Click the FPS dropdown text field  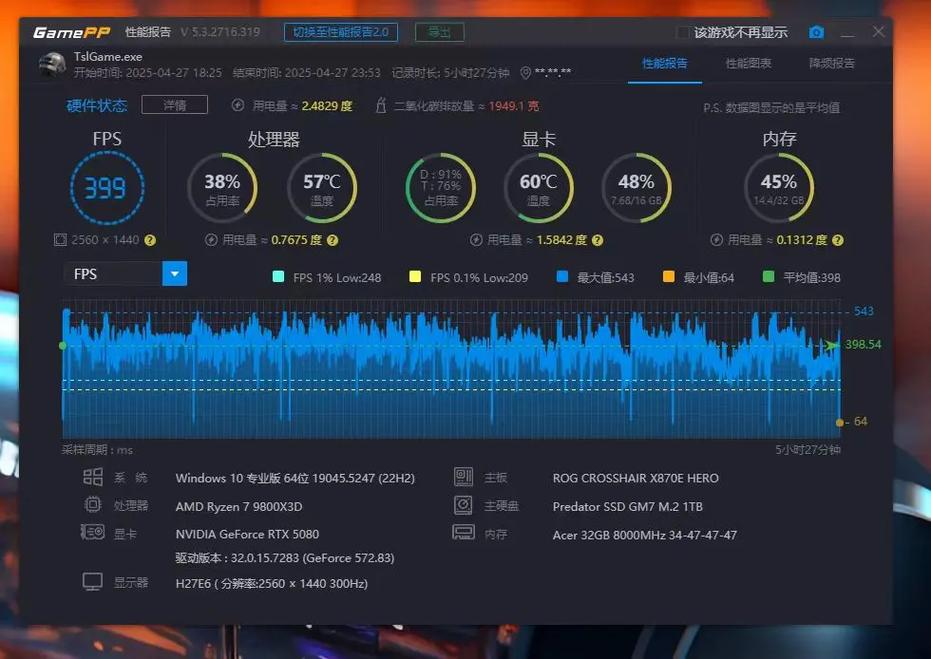pyautogui.click(x=112, y=273)
